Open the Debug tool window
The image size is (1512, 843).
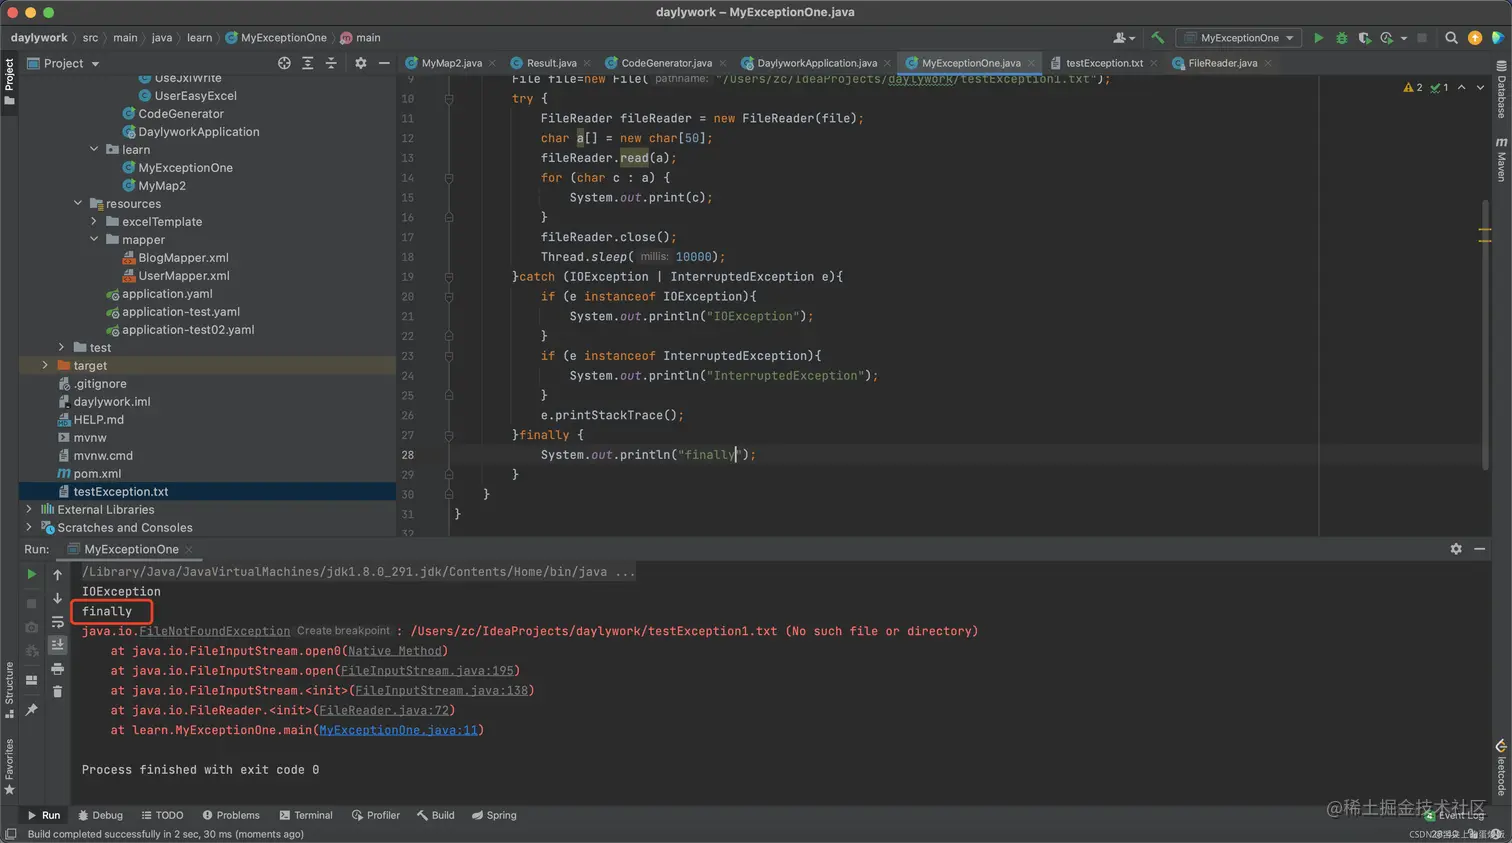[x=100, y=815]
